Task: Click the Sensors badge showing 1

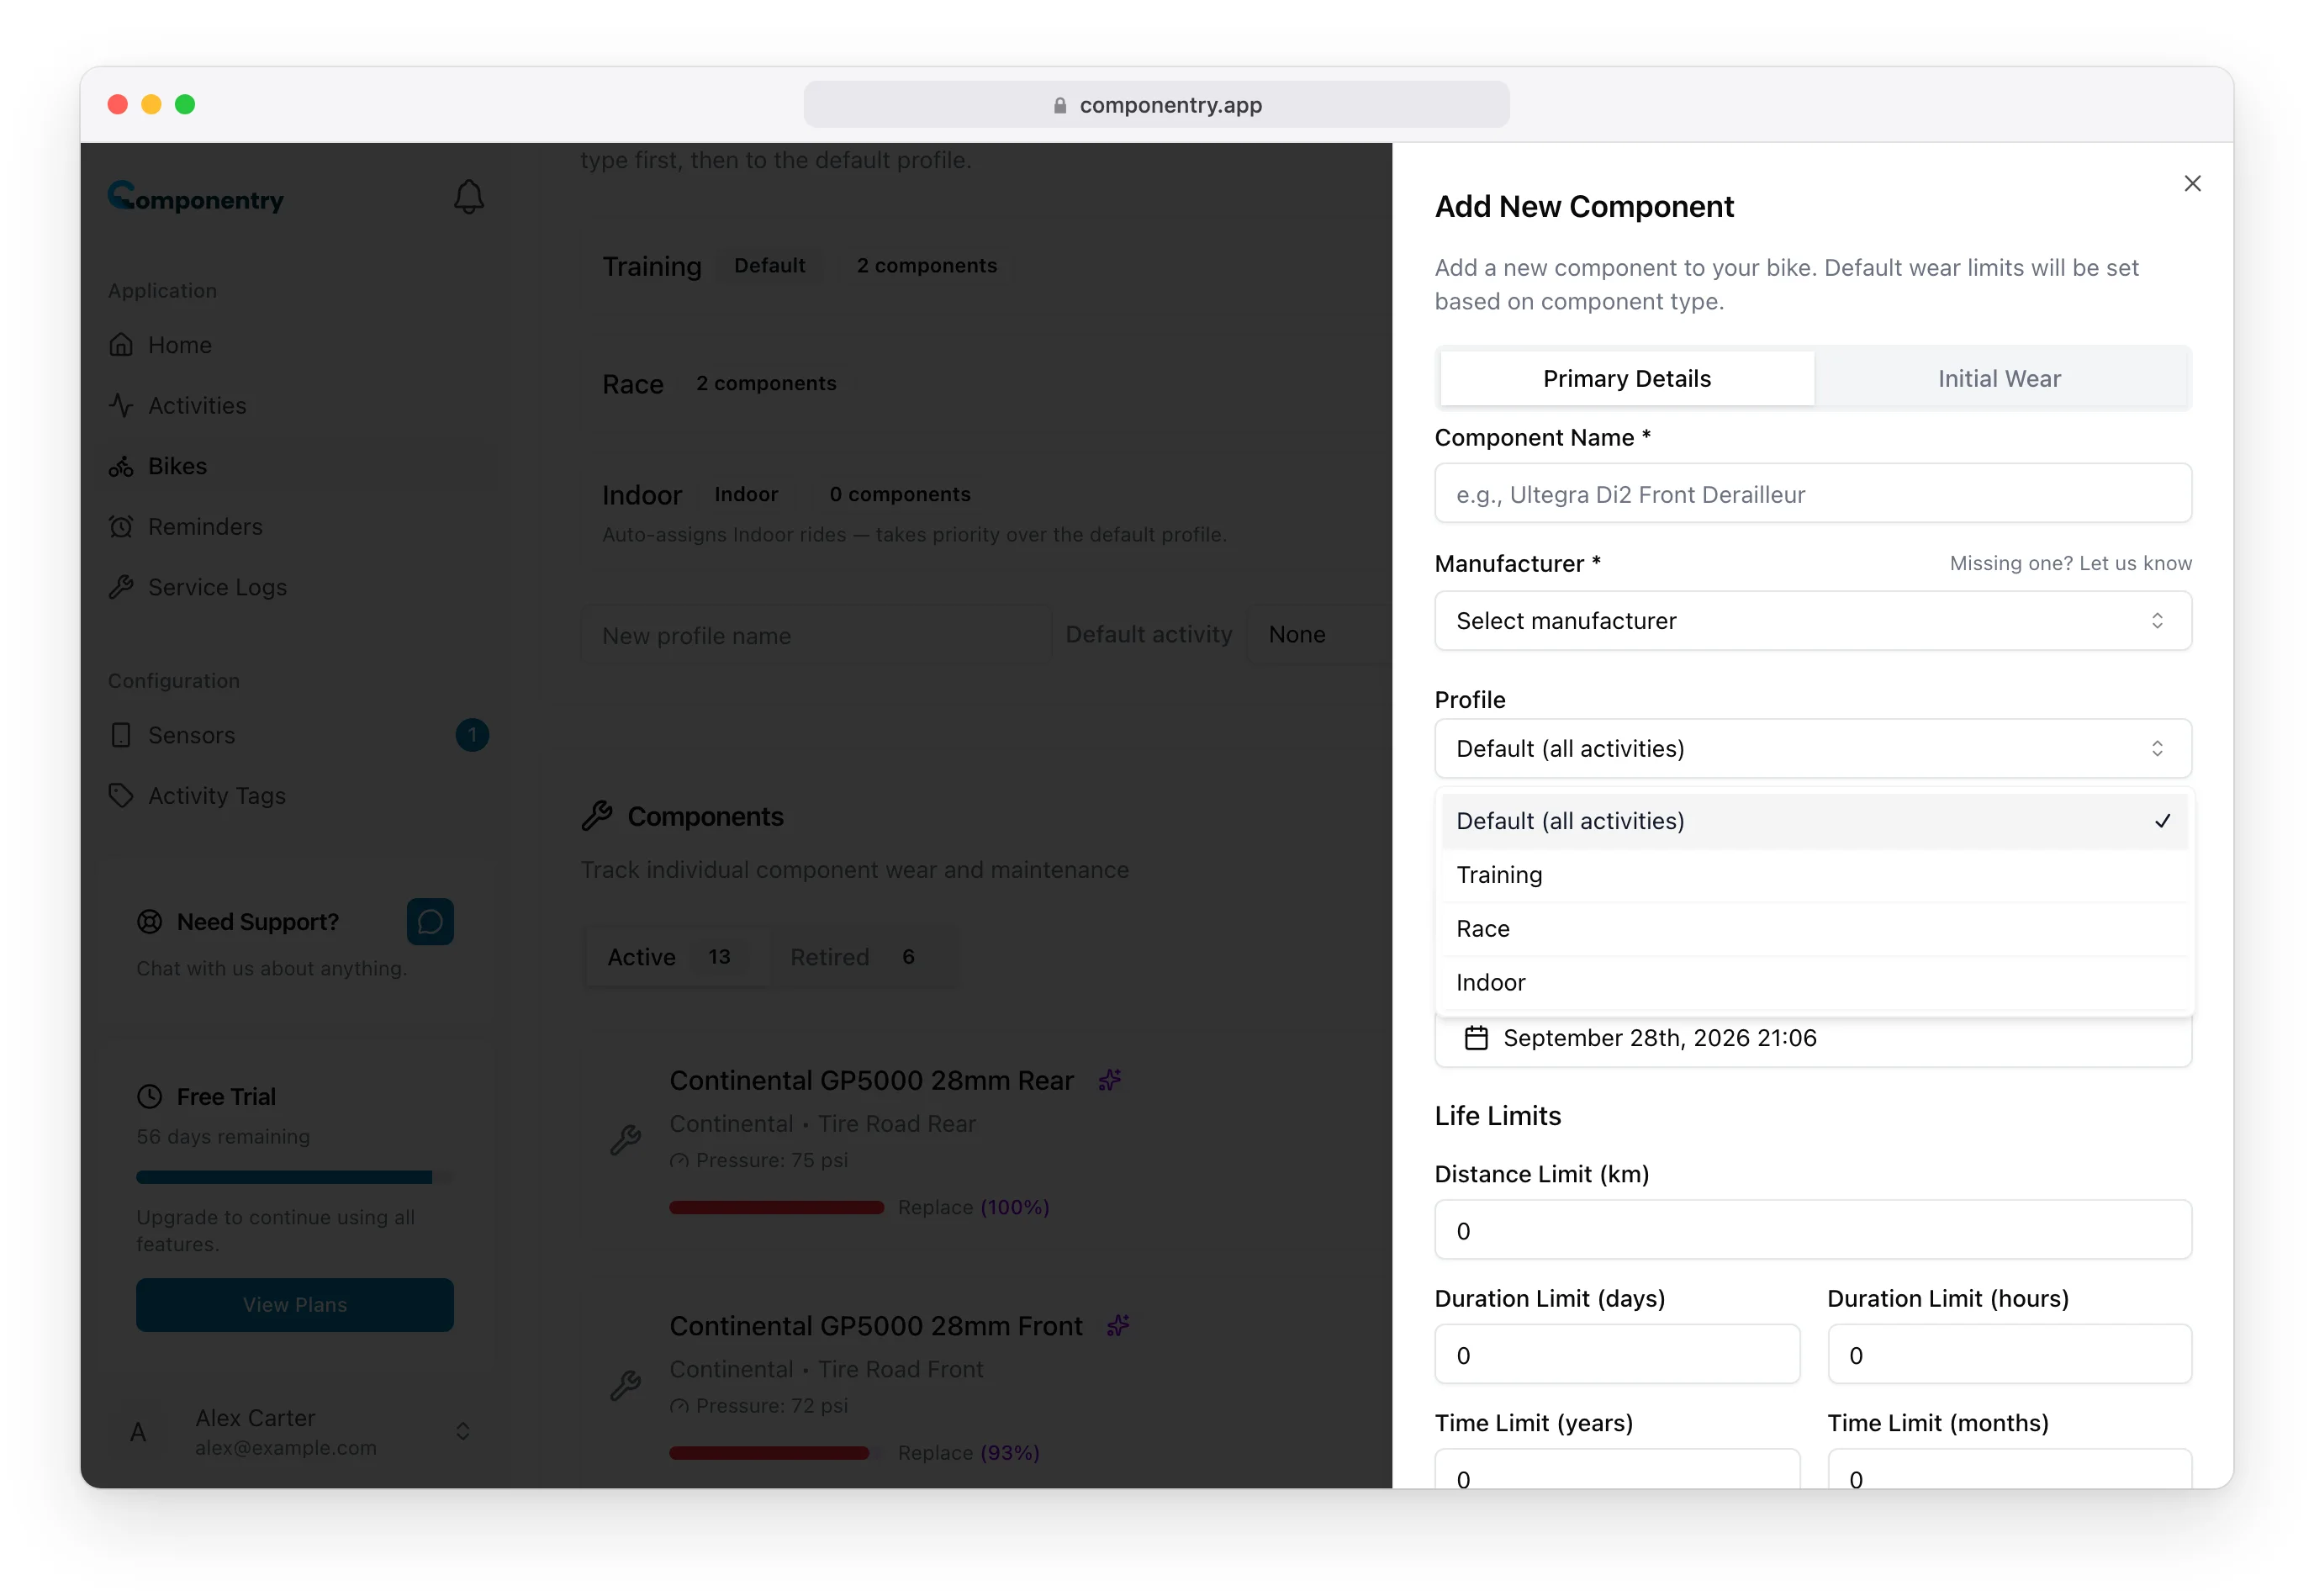Action: 472,735
